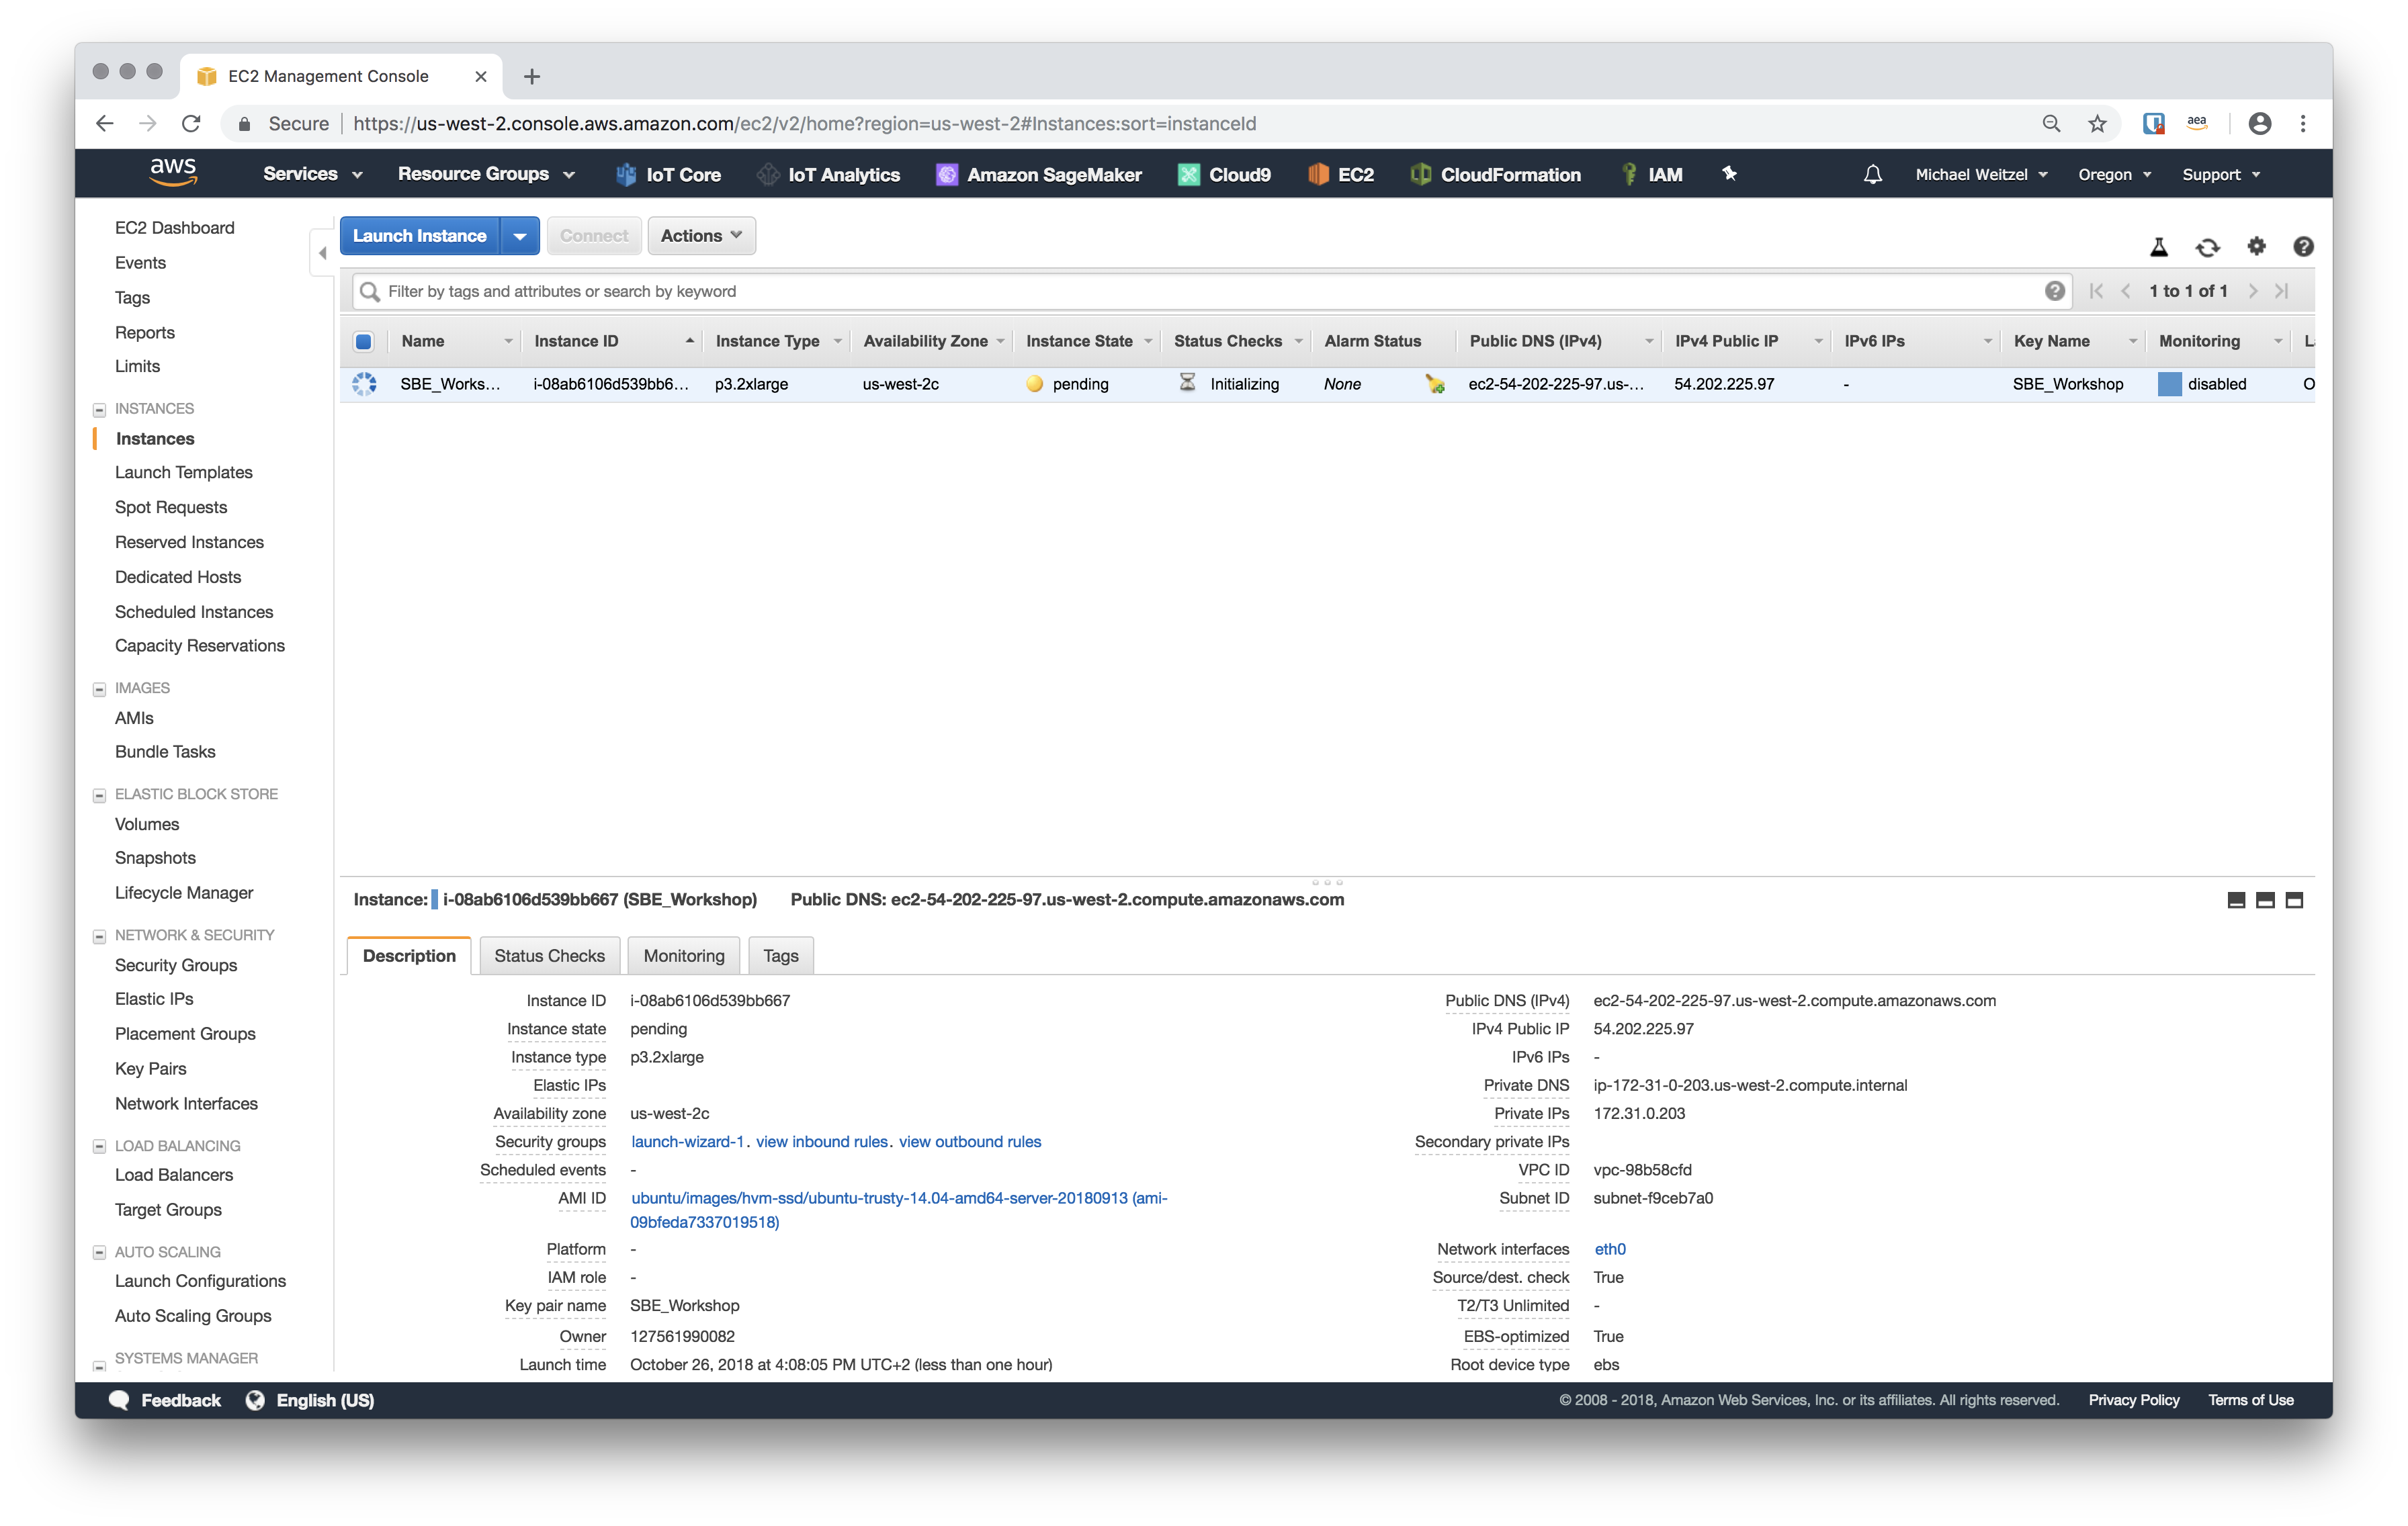The width and height of the screenshot is (2408, 1526).
Task: Sort by the Instance ID column header
Action: tap(613, 341)
